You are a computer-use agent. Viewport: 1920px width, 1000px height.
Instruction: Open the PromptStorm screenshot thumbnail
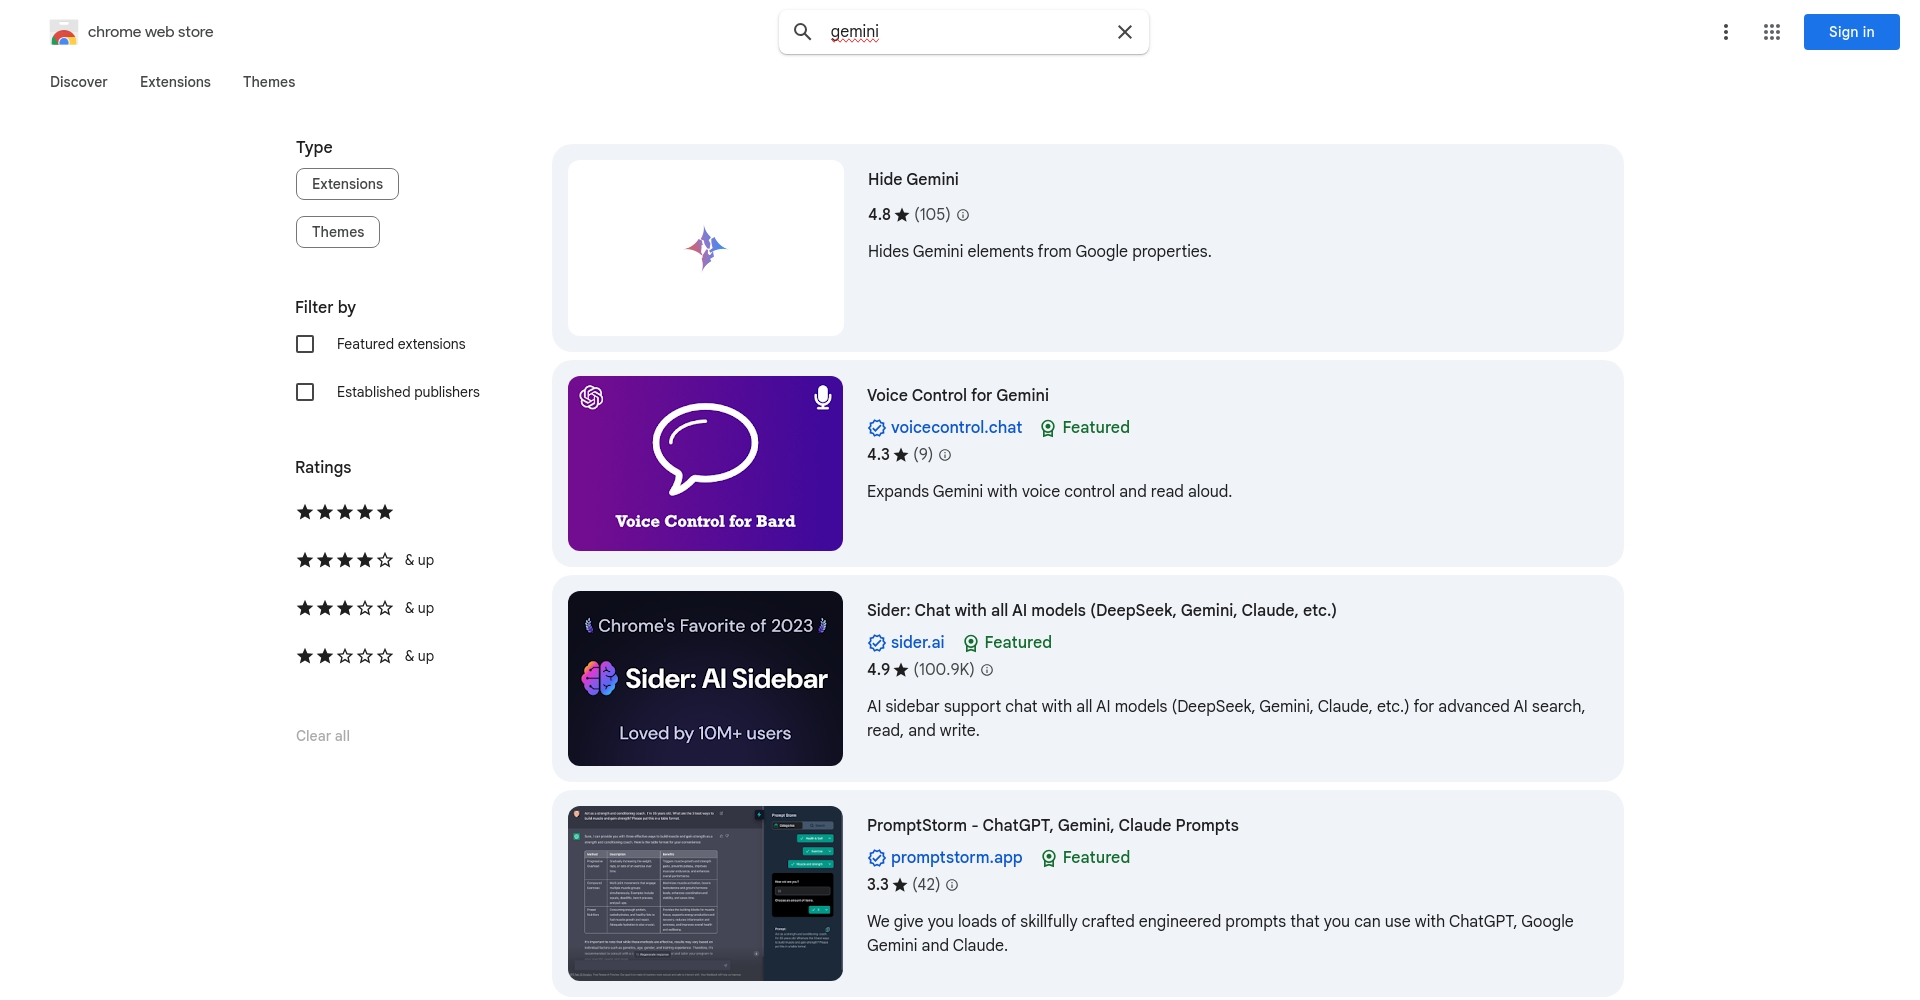click(705, 893)
